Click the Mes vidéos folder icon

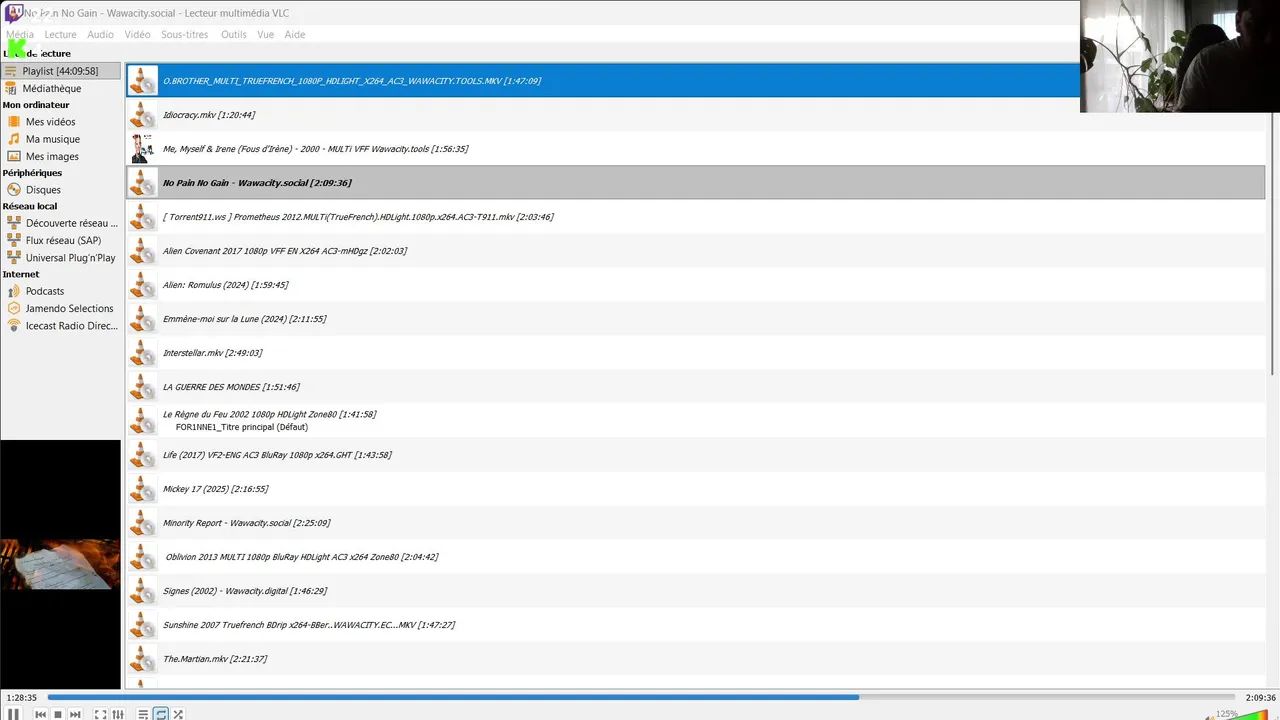[14, 122]
